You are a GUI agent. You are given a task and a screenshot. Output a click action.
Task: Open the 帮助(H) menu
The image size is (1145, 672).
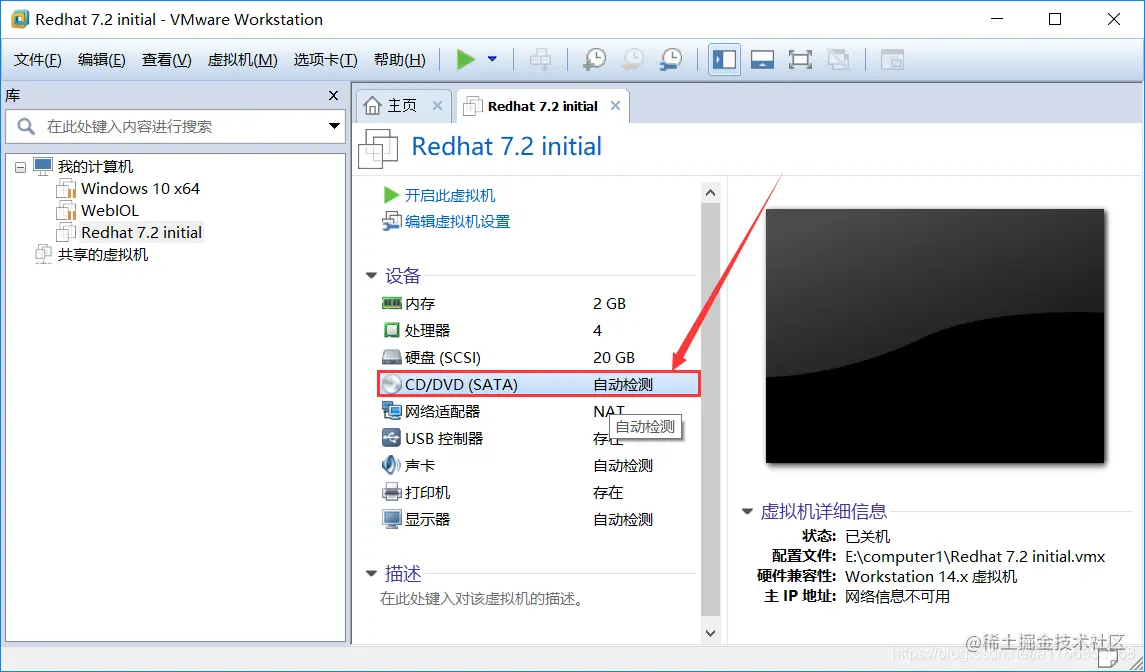click(x=399, y=60)
